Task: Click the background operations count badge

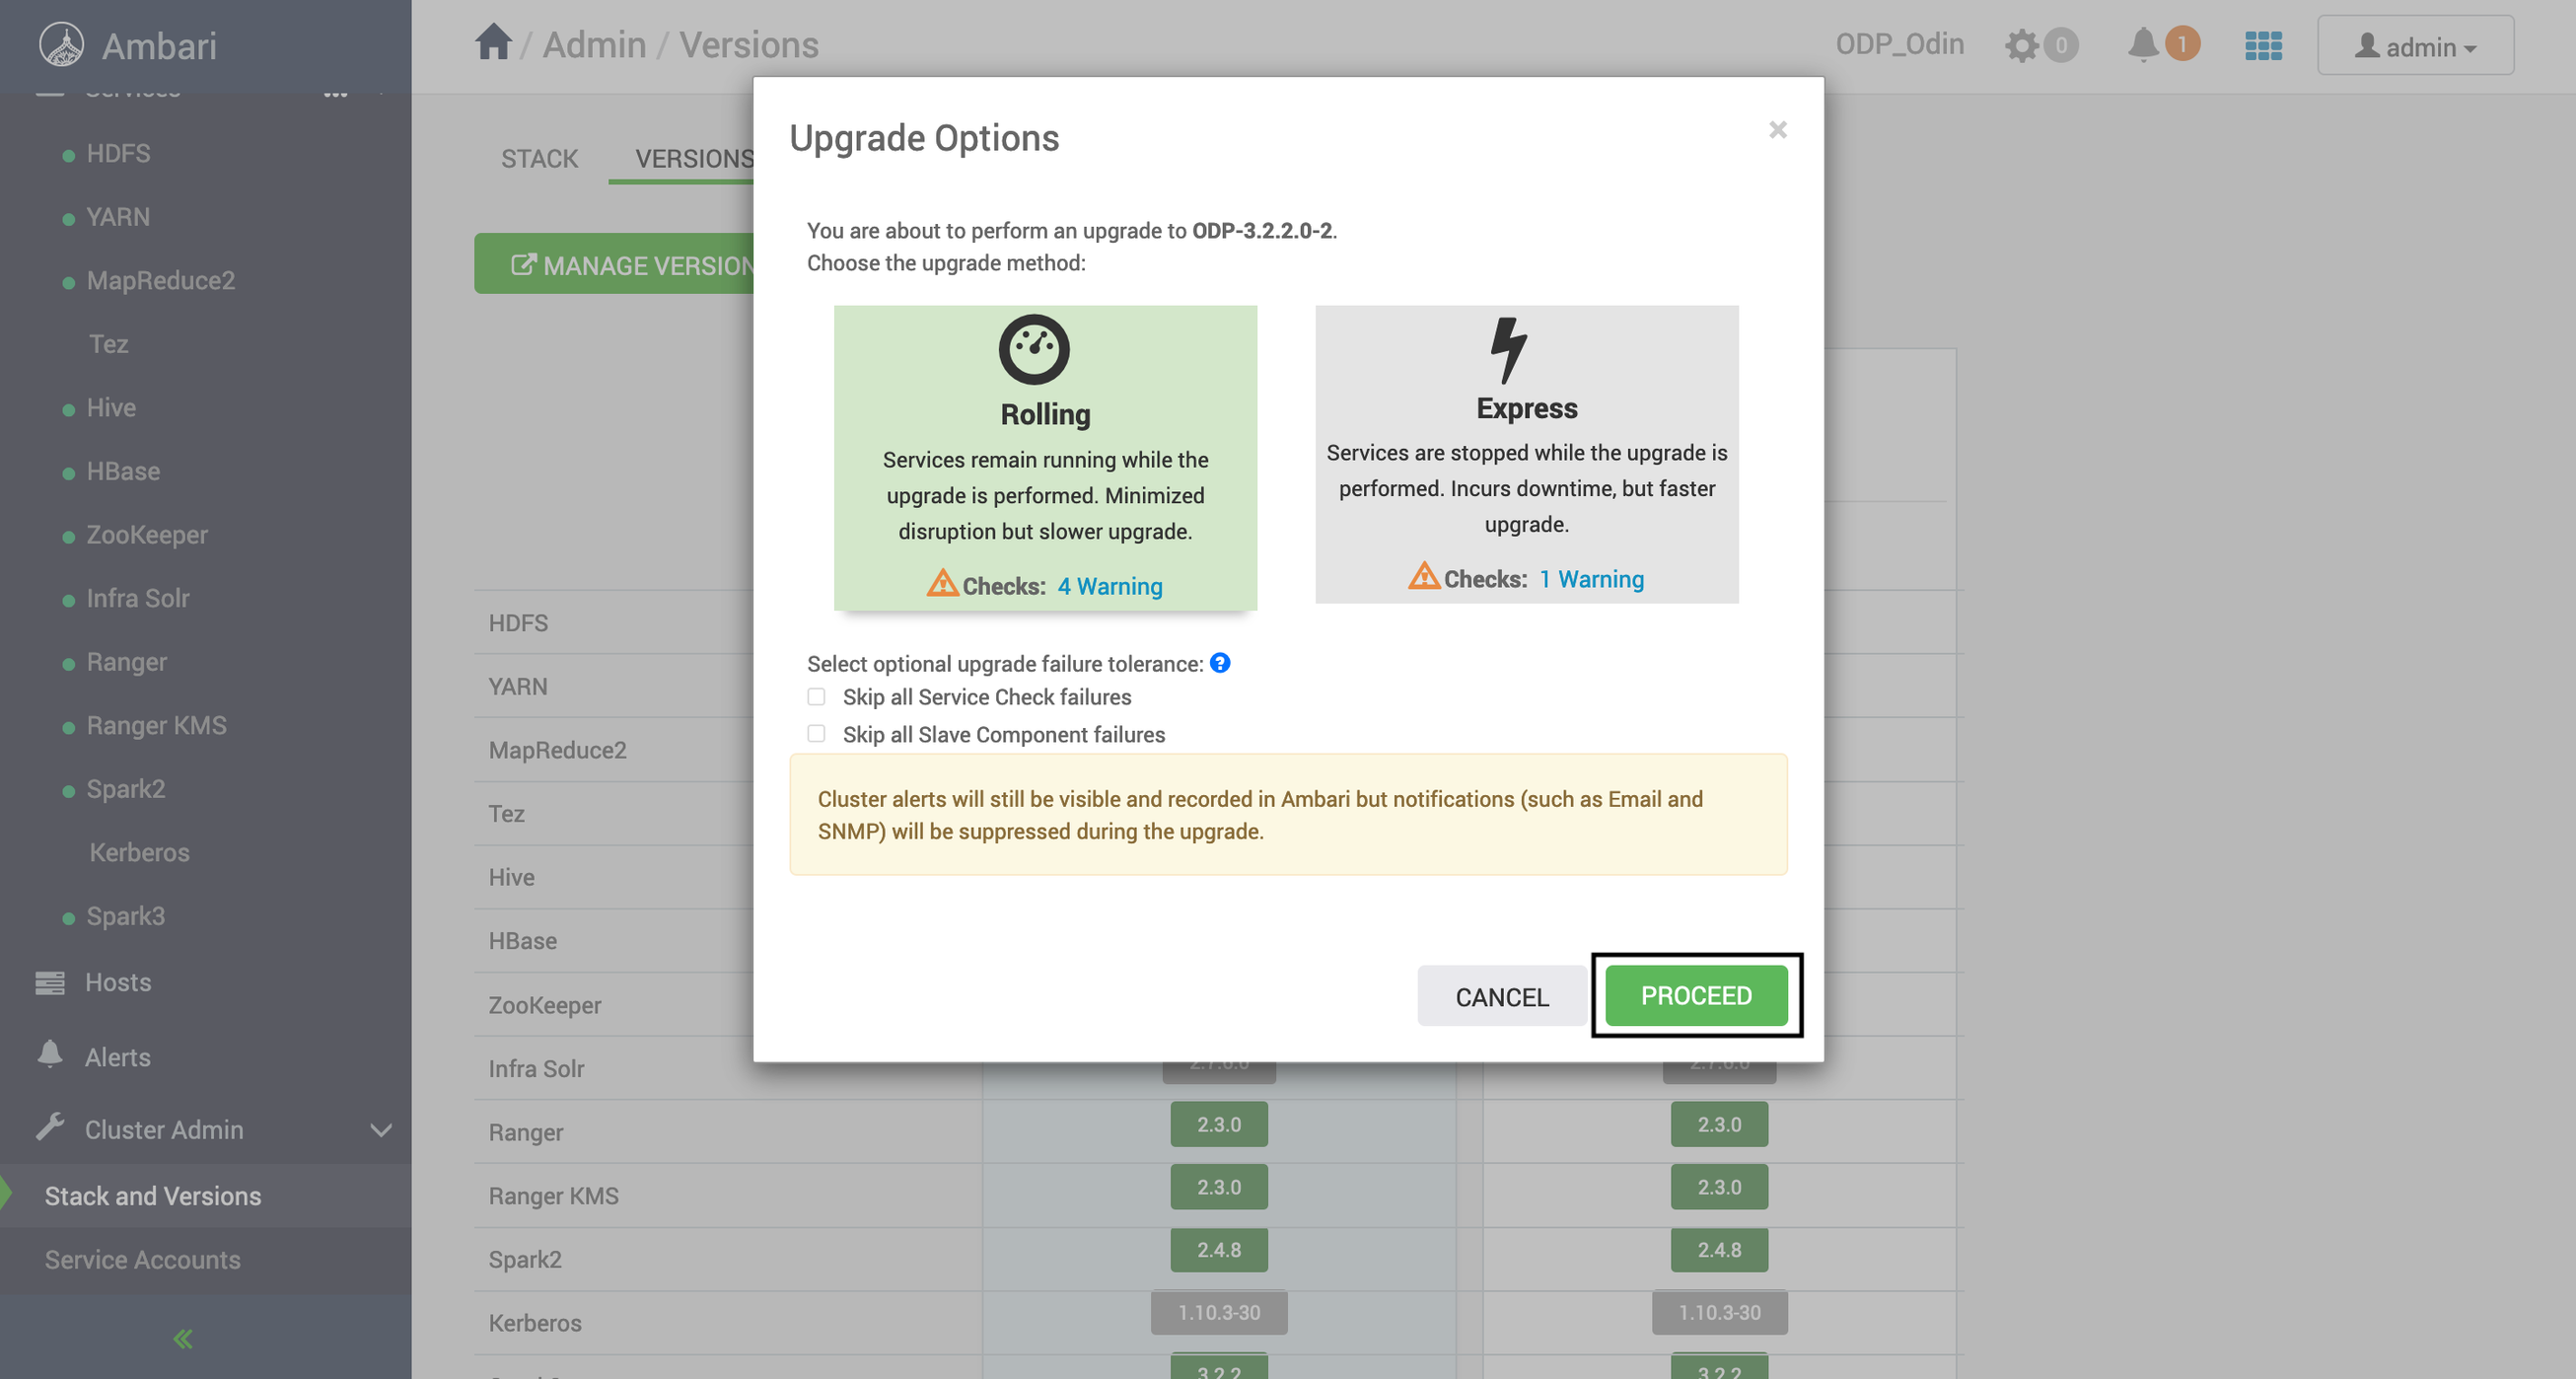Action: click(2060, 45)
